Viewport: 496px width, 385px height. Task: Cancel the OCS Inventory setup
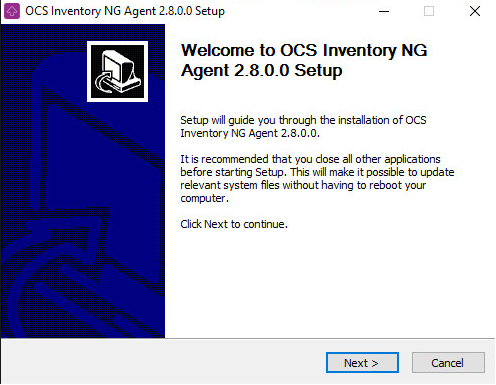tap(448, 363)
